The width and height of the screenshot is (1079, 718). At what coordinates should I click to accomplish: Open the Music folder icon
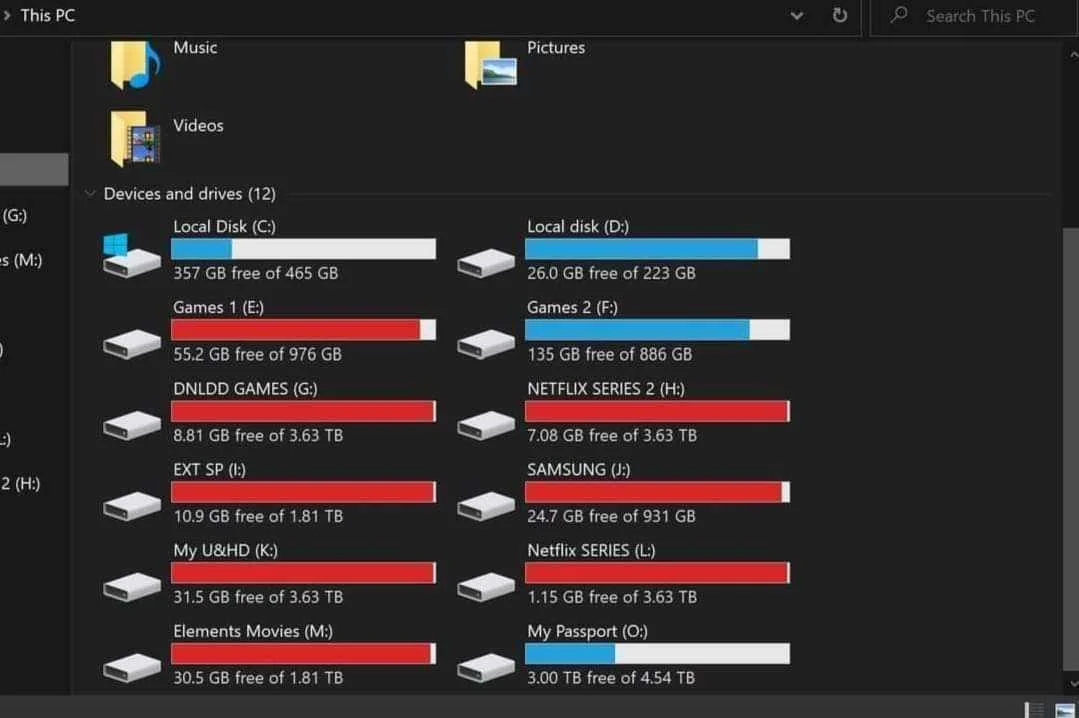point(135,65)
